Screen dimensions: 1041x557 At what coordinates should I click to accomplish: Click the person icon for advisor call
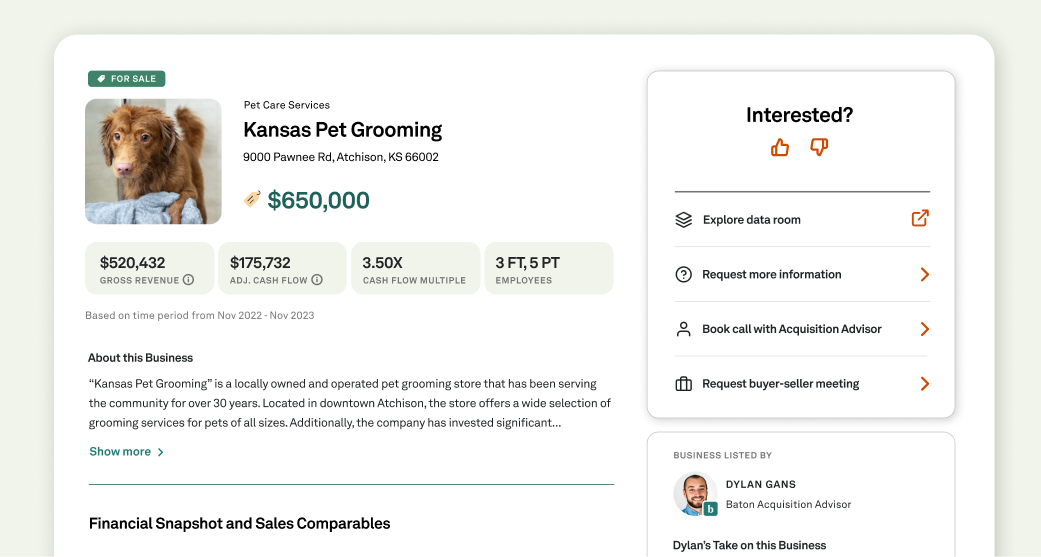[x=684, y=329]
